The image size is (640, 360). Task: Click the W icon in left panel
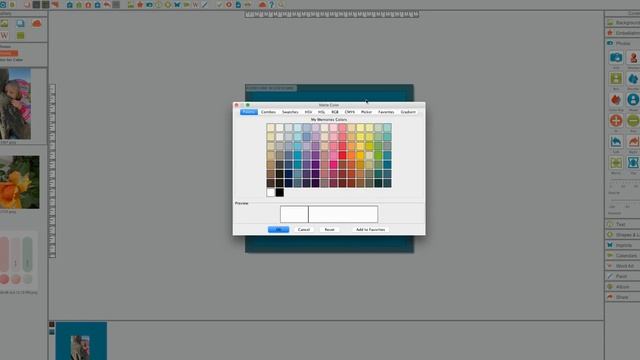click(x=4, y=36)
